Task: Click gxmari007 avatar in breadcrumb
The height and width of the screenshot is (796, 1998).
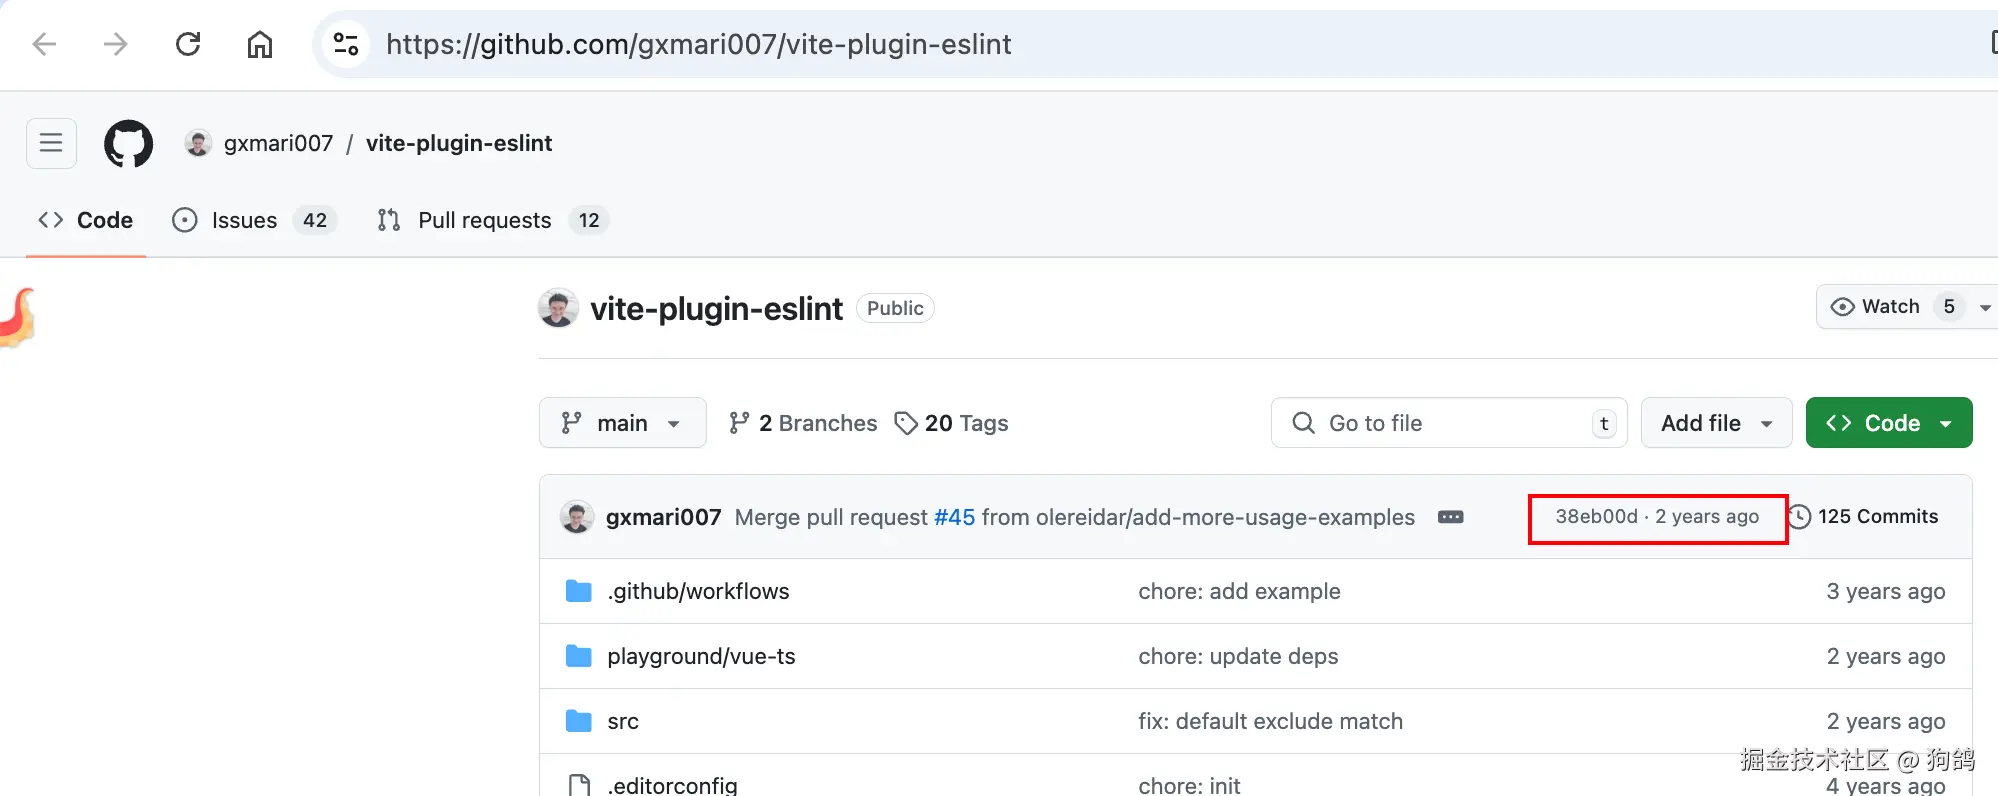Action: coord(198,143)
